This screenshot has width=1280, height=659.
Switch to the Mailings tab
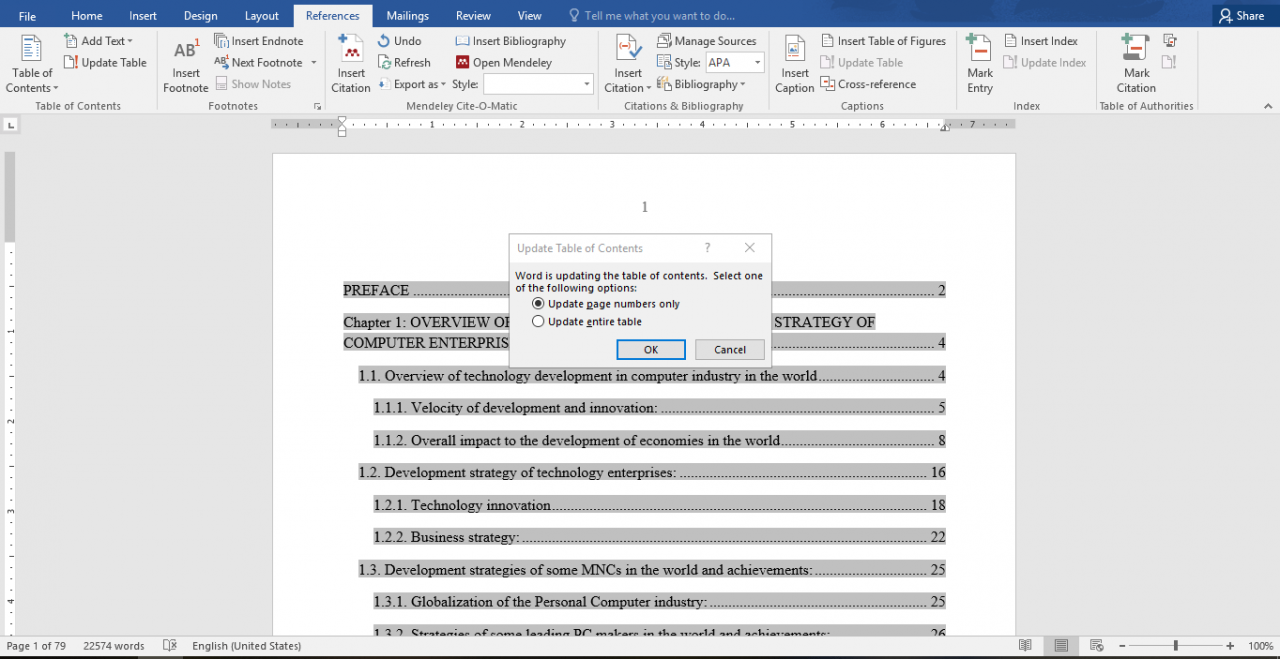pyautogui.click(x=408, y=16)
